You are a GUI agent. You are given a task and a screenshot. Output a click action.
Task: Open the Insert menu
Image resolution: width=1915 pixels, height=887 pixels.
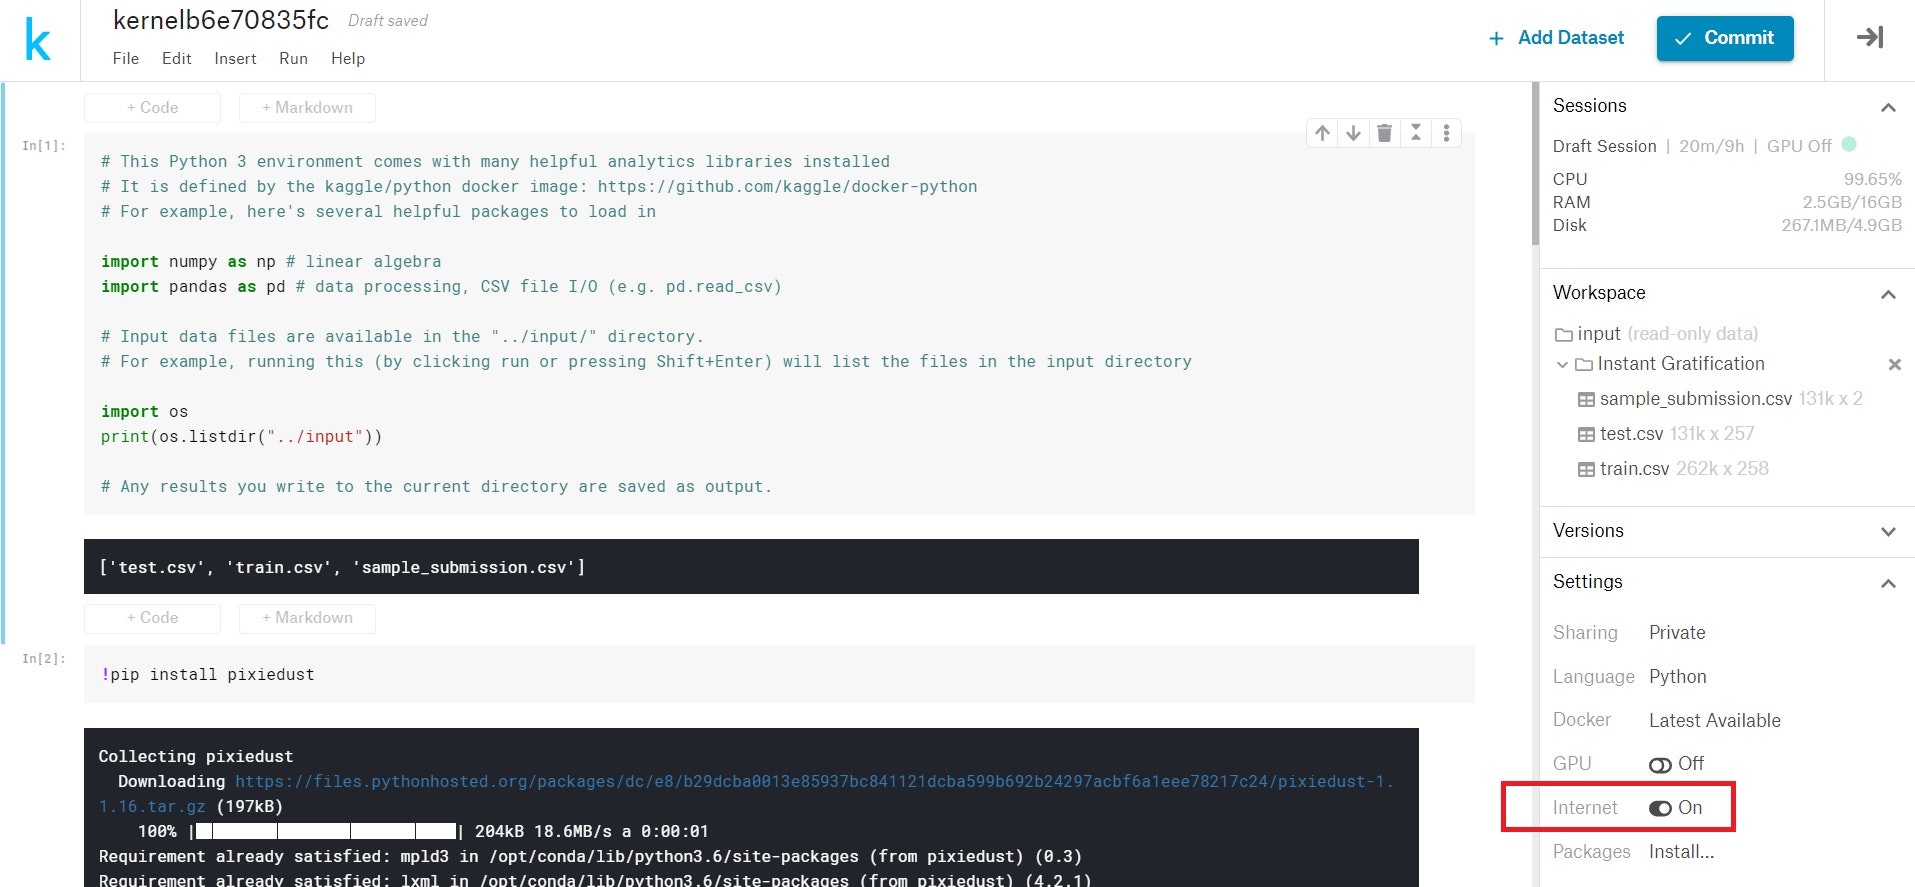click(235, 59)
